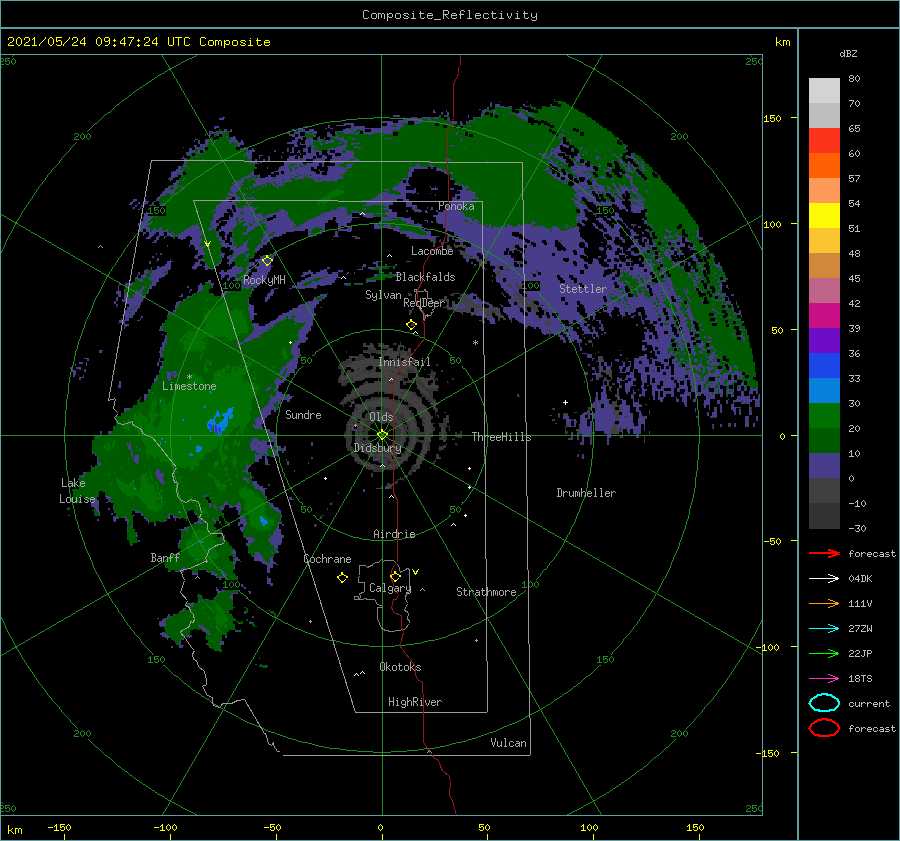Pick the slate purple 10 dBZ swatch
900x841 pixels.
coord(824,465)
